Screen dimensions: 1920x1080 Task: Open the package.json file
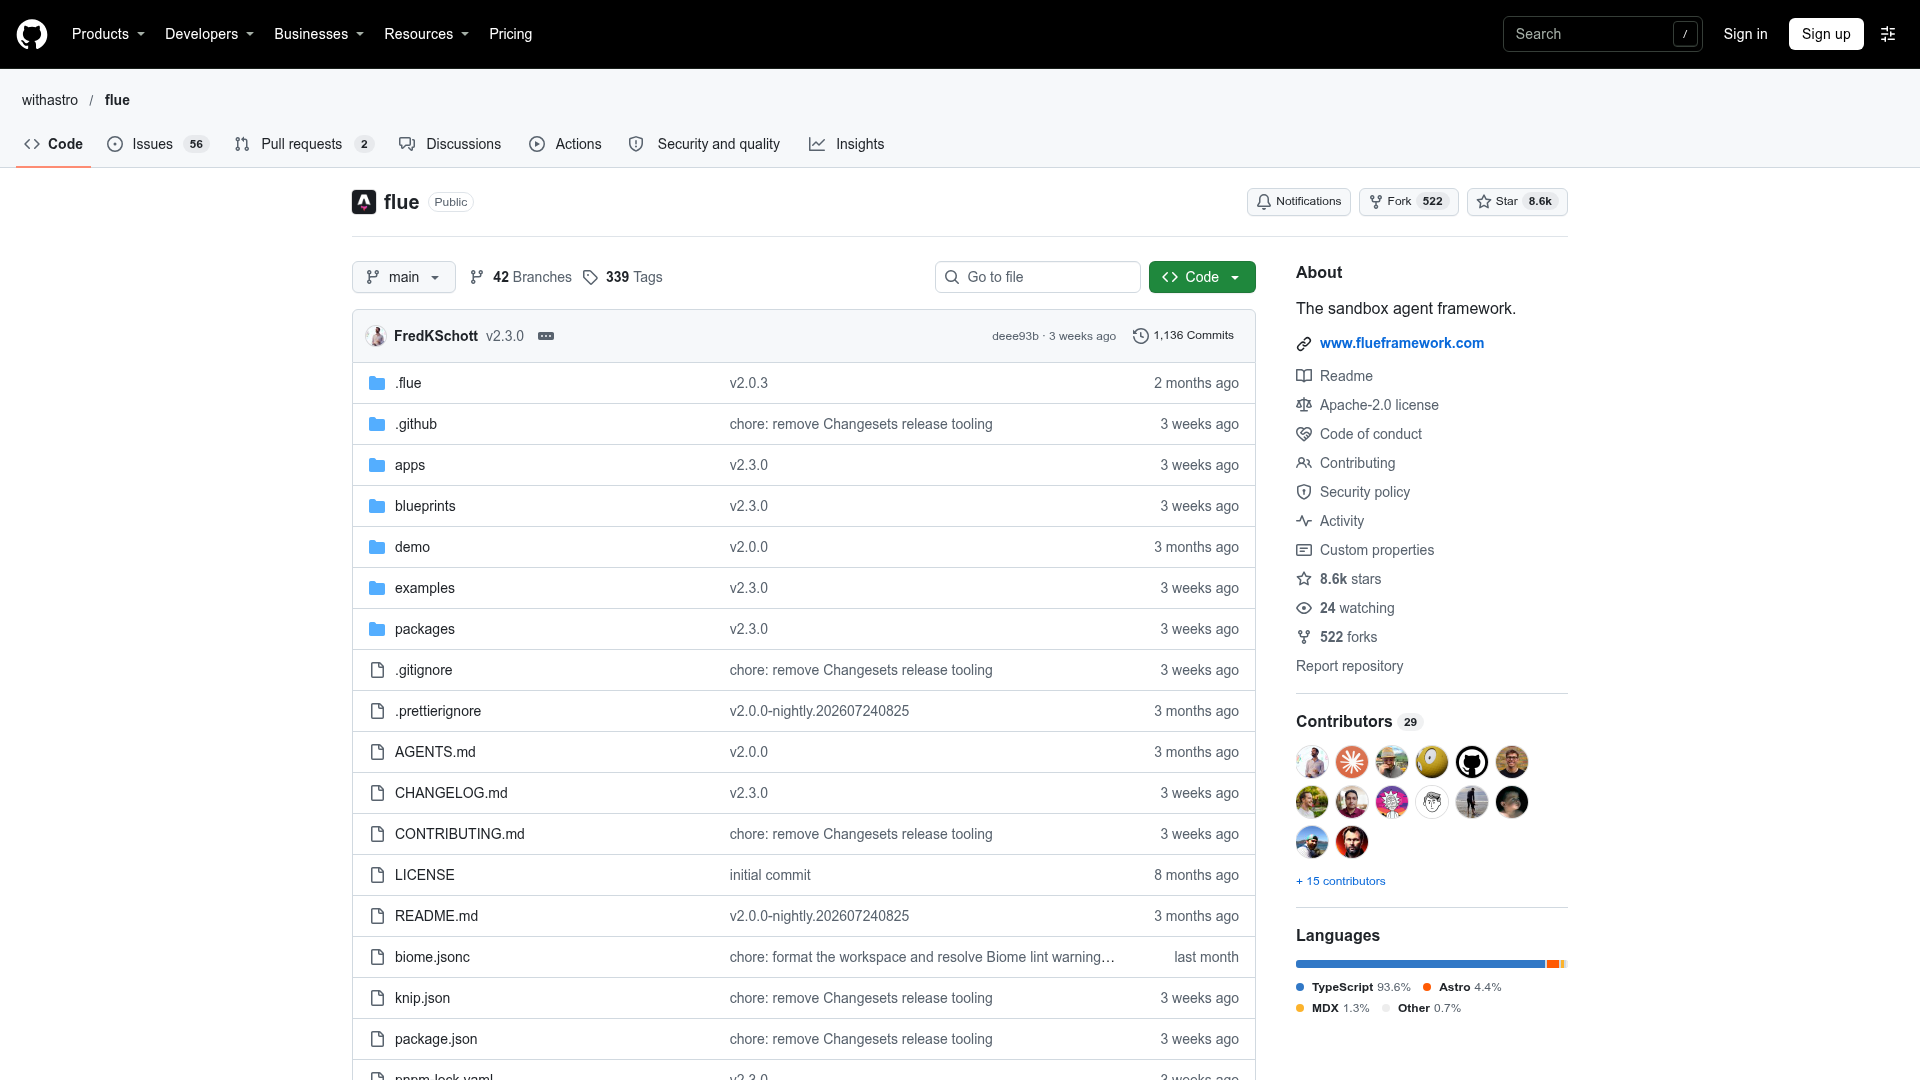[436, 1039]
